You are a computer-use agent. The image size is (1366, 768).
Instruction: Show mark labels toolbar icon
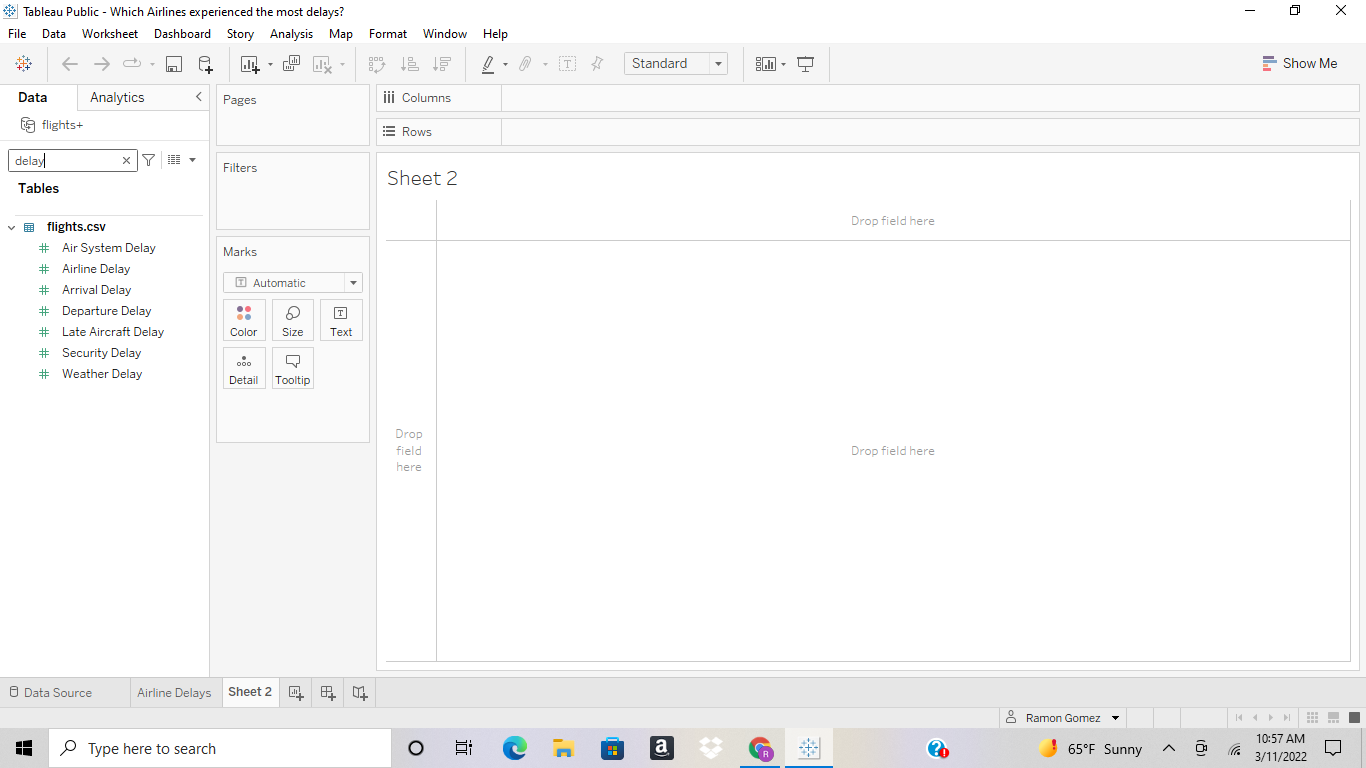567,64
